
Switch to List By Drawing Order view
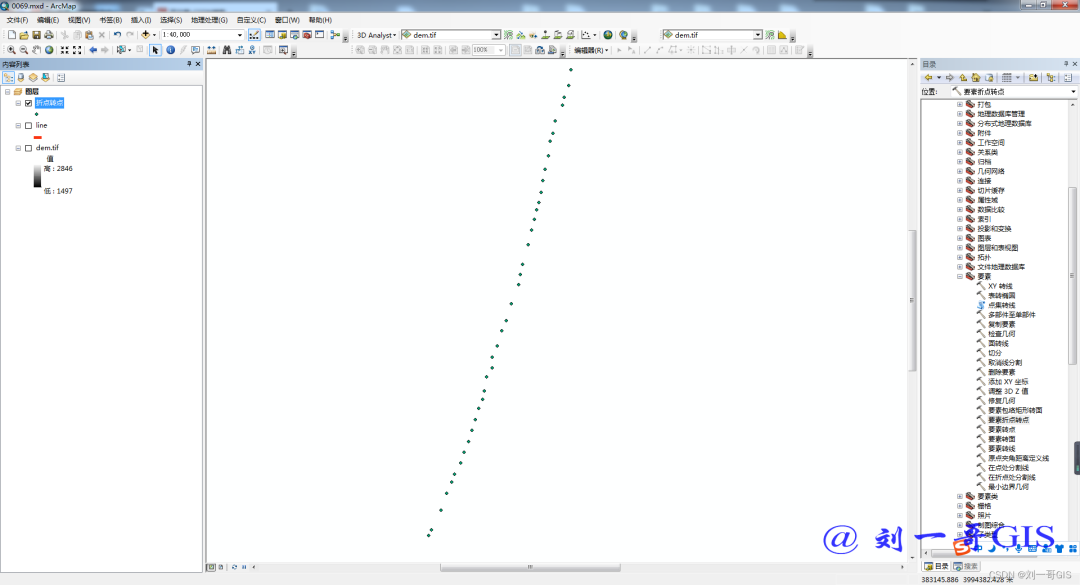(8, 78)
